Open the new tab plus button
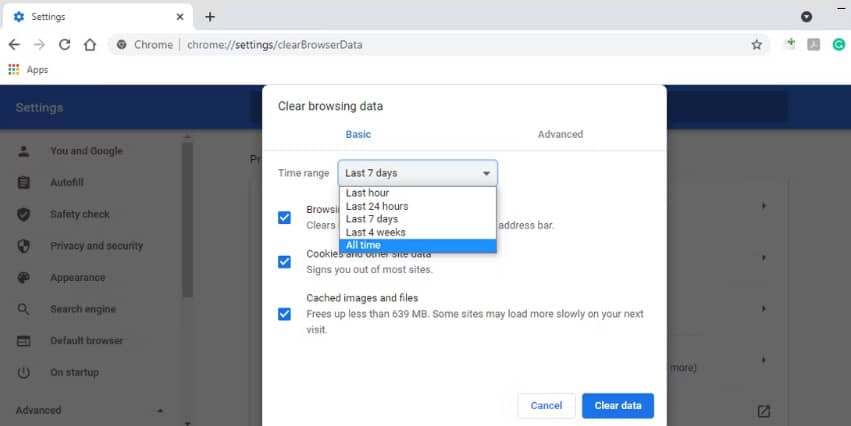This screenshot has width=851, height=426. coord(210,17)
